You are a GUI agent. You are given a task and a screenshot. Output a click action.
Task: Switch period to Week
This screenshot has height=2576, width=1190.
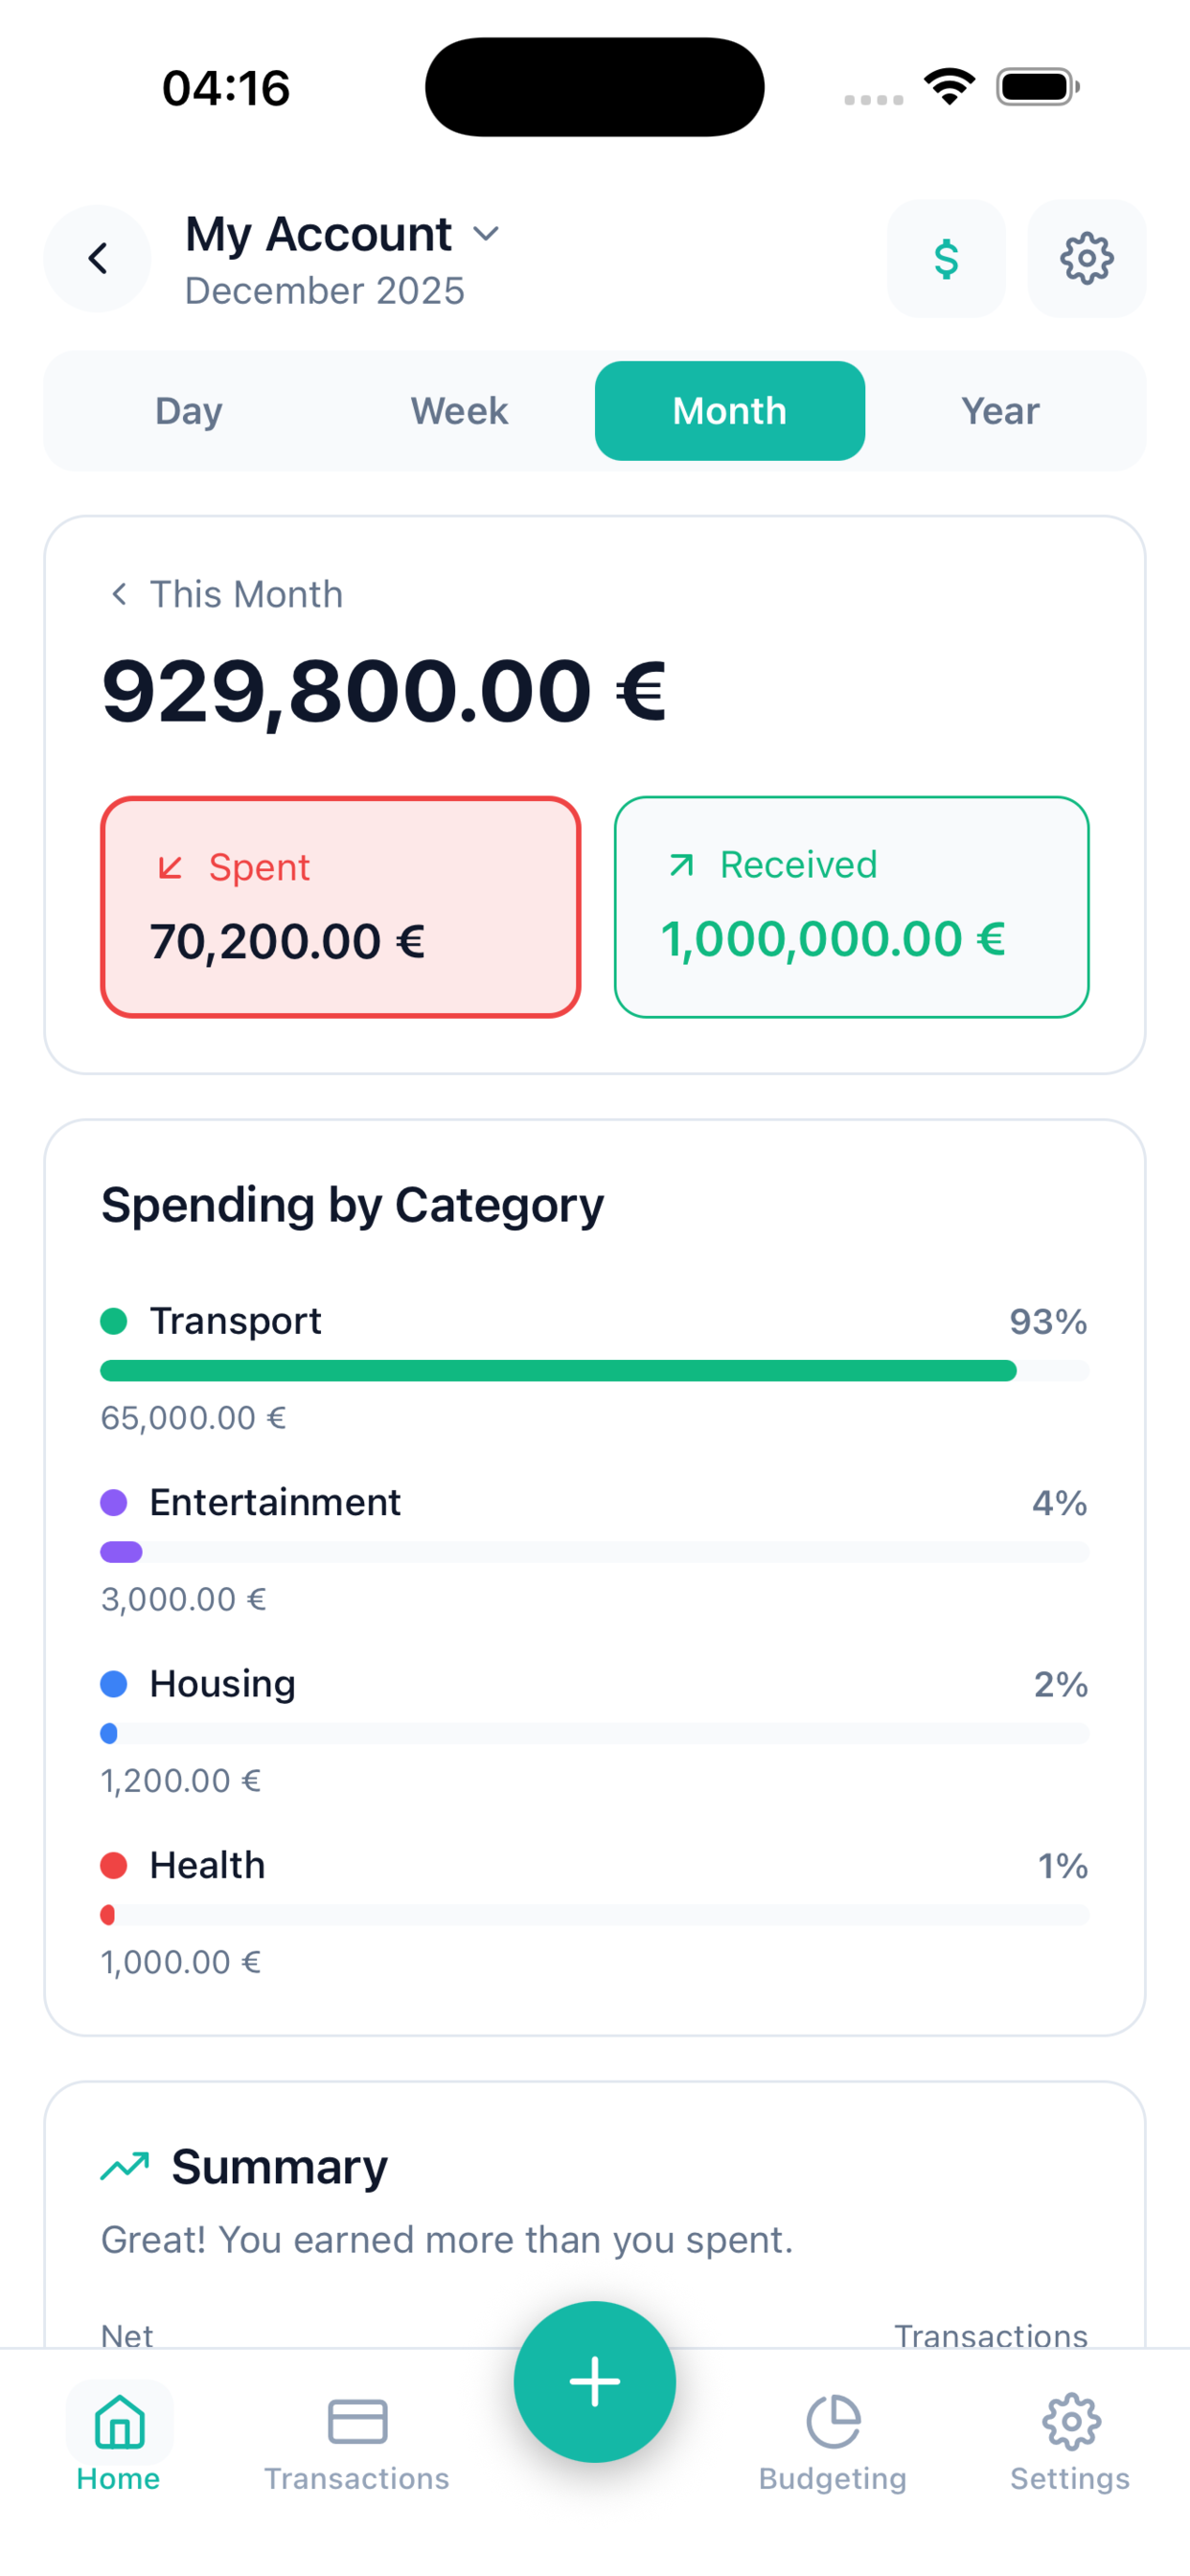coord(459,411)
